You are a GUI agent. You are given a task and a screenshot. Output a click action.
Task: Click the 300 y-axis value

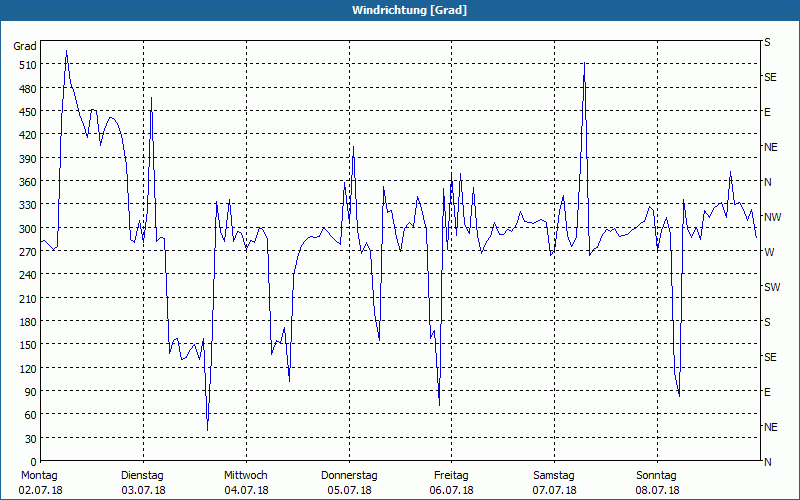pos(28,229)
